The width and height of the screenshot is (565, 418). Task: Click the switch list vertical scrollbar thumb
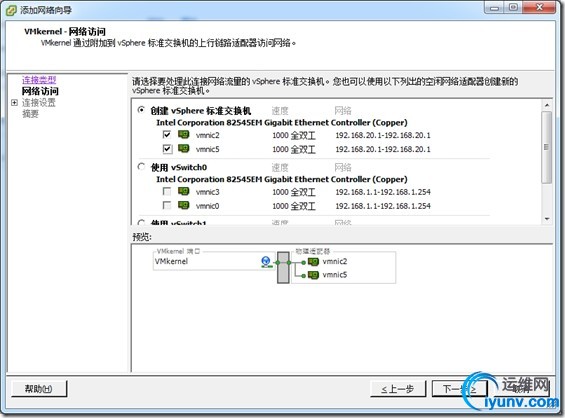point(547,147)
